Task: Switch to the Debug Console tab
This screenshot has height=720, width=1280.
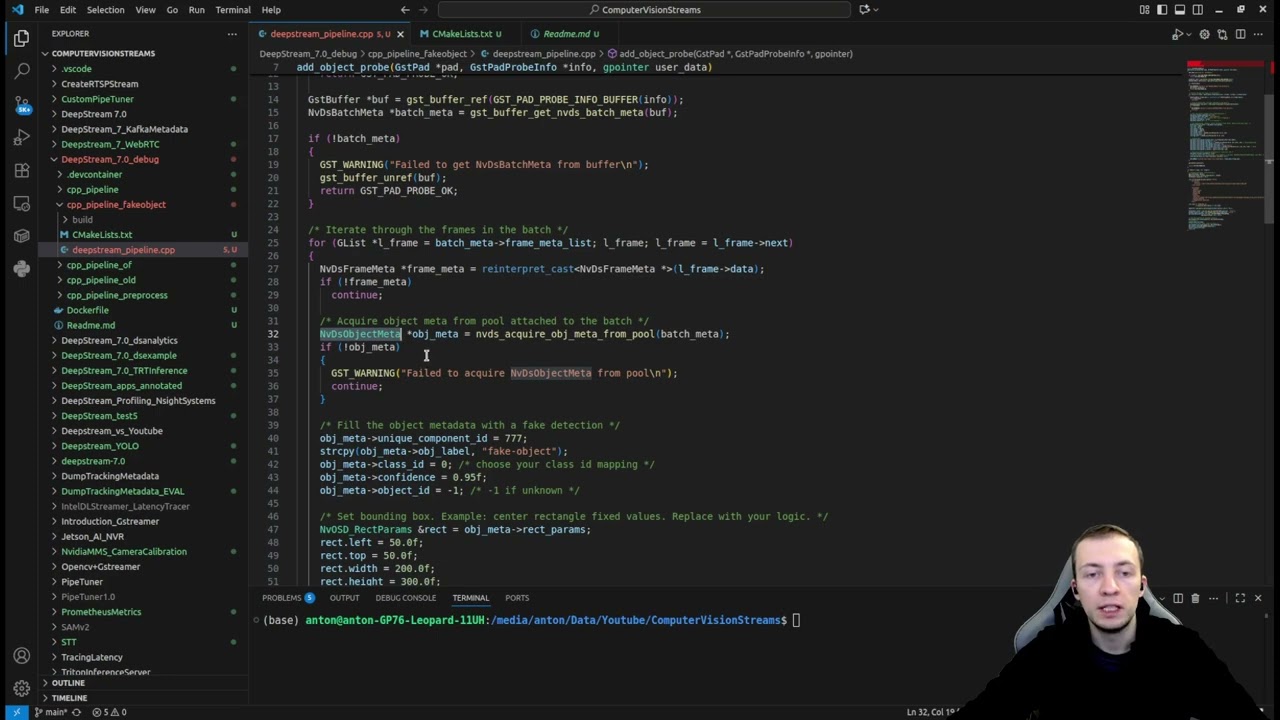Action: click(x=406, y=598)
